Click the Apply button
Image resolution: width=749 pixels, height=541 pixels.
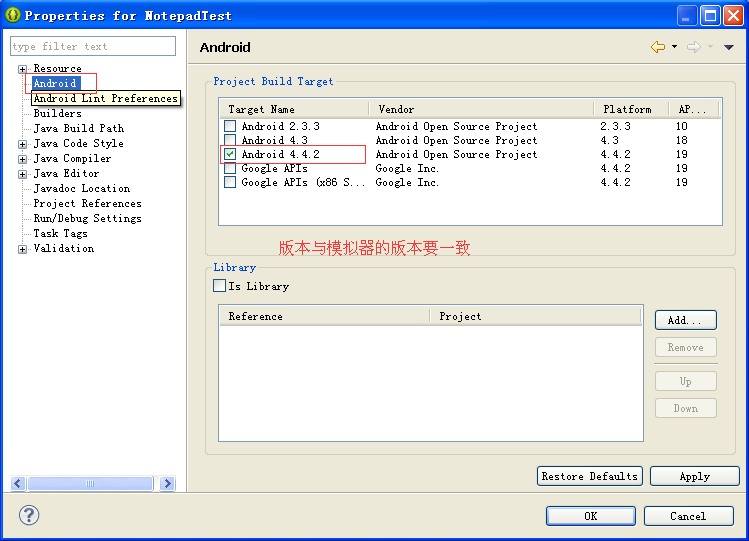point(695,476)
